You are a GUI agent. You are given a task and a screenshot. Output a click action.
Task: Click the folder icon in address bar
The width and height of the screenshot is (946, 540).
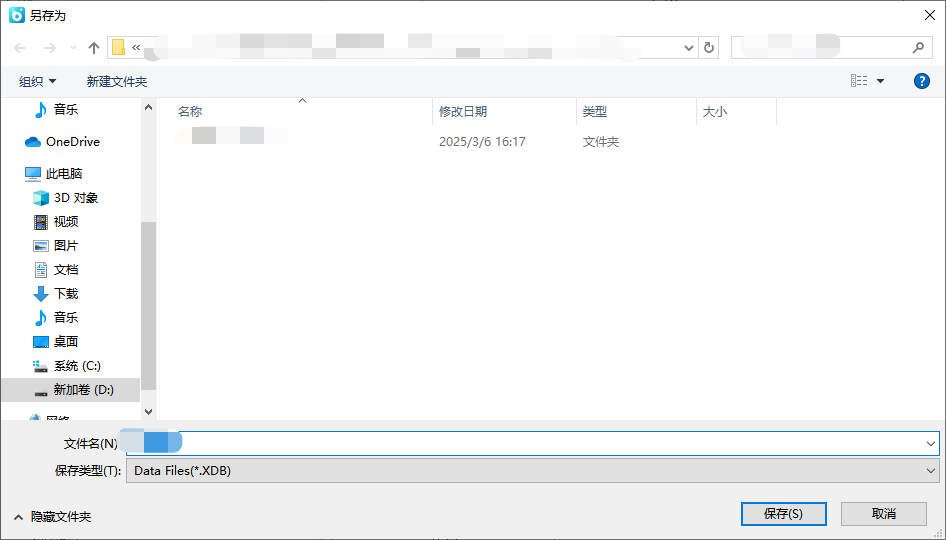(119, 47)
